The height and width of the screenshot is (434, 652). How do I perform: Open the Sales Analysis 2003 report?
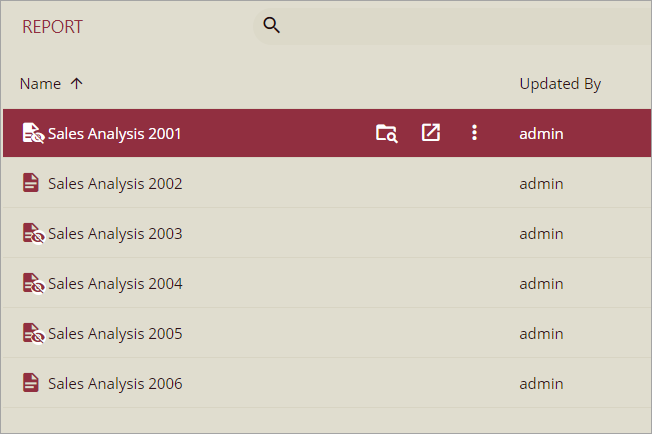[115, 234]
